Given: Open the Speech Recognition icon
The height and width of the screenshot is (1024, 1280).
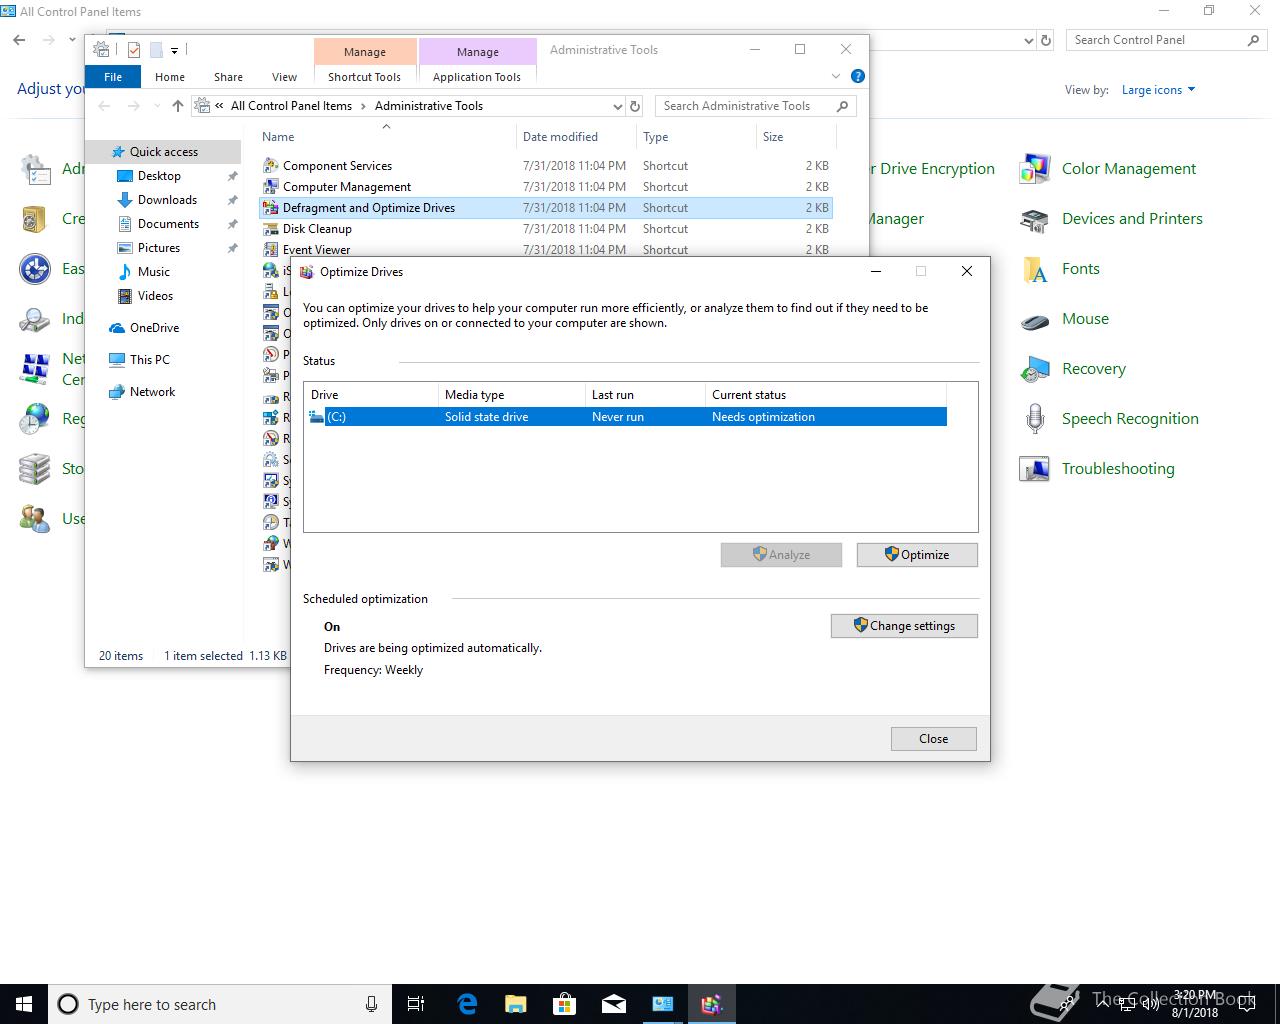Looking at the screenshot, I should [1034, 419].
